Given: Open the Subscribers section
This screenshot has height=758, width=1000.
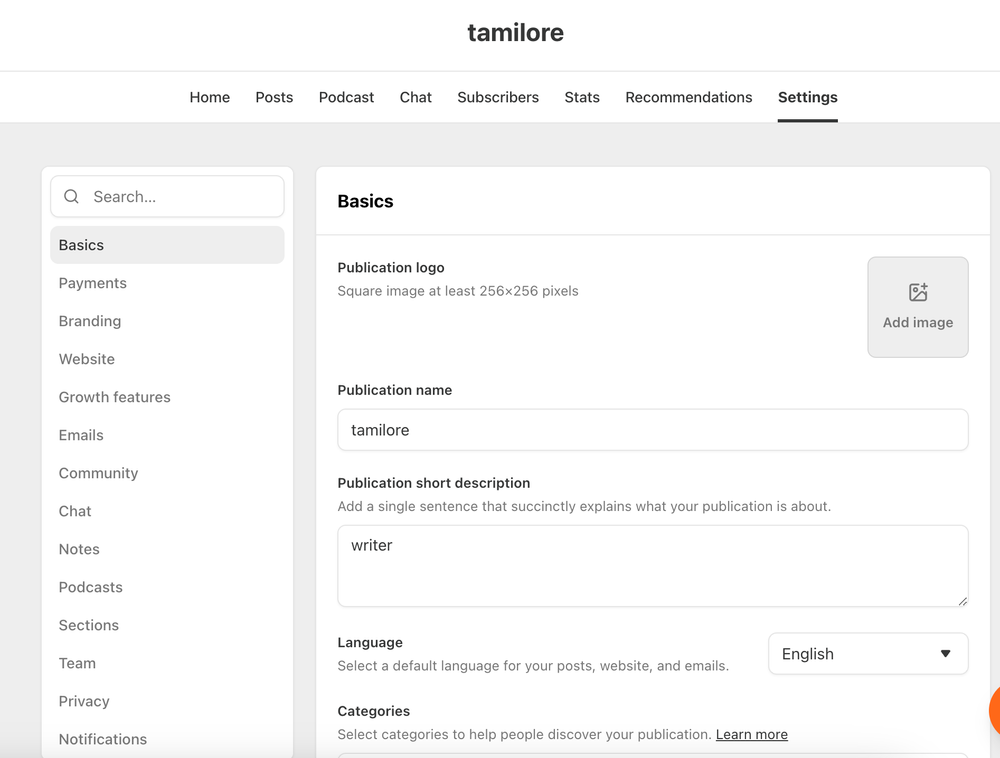Looking at the screenshot, I should 498,97.
